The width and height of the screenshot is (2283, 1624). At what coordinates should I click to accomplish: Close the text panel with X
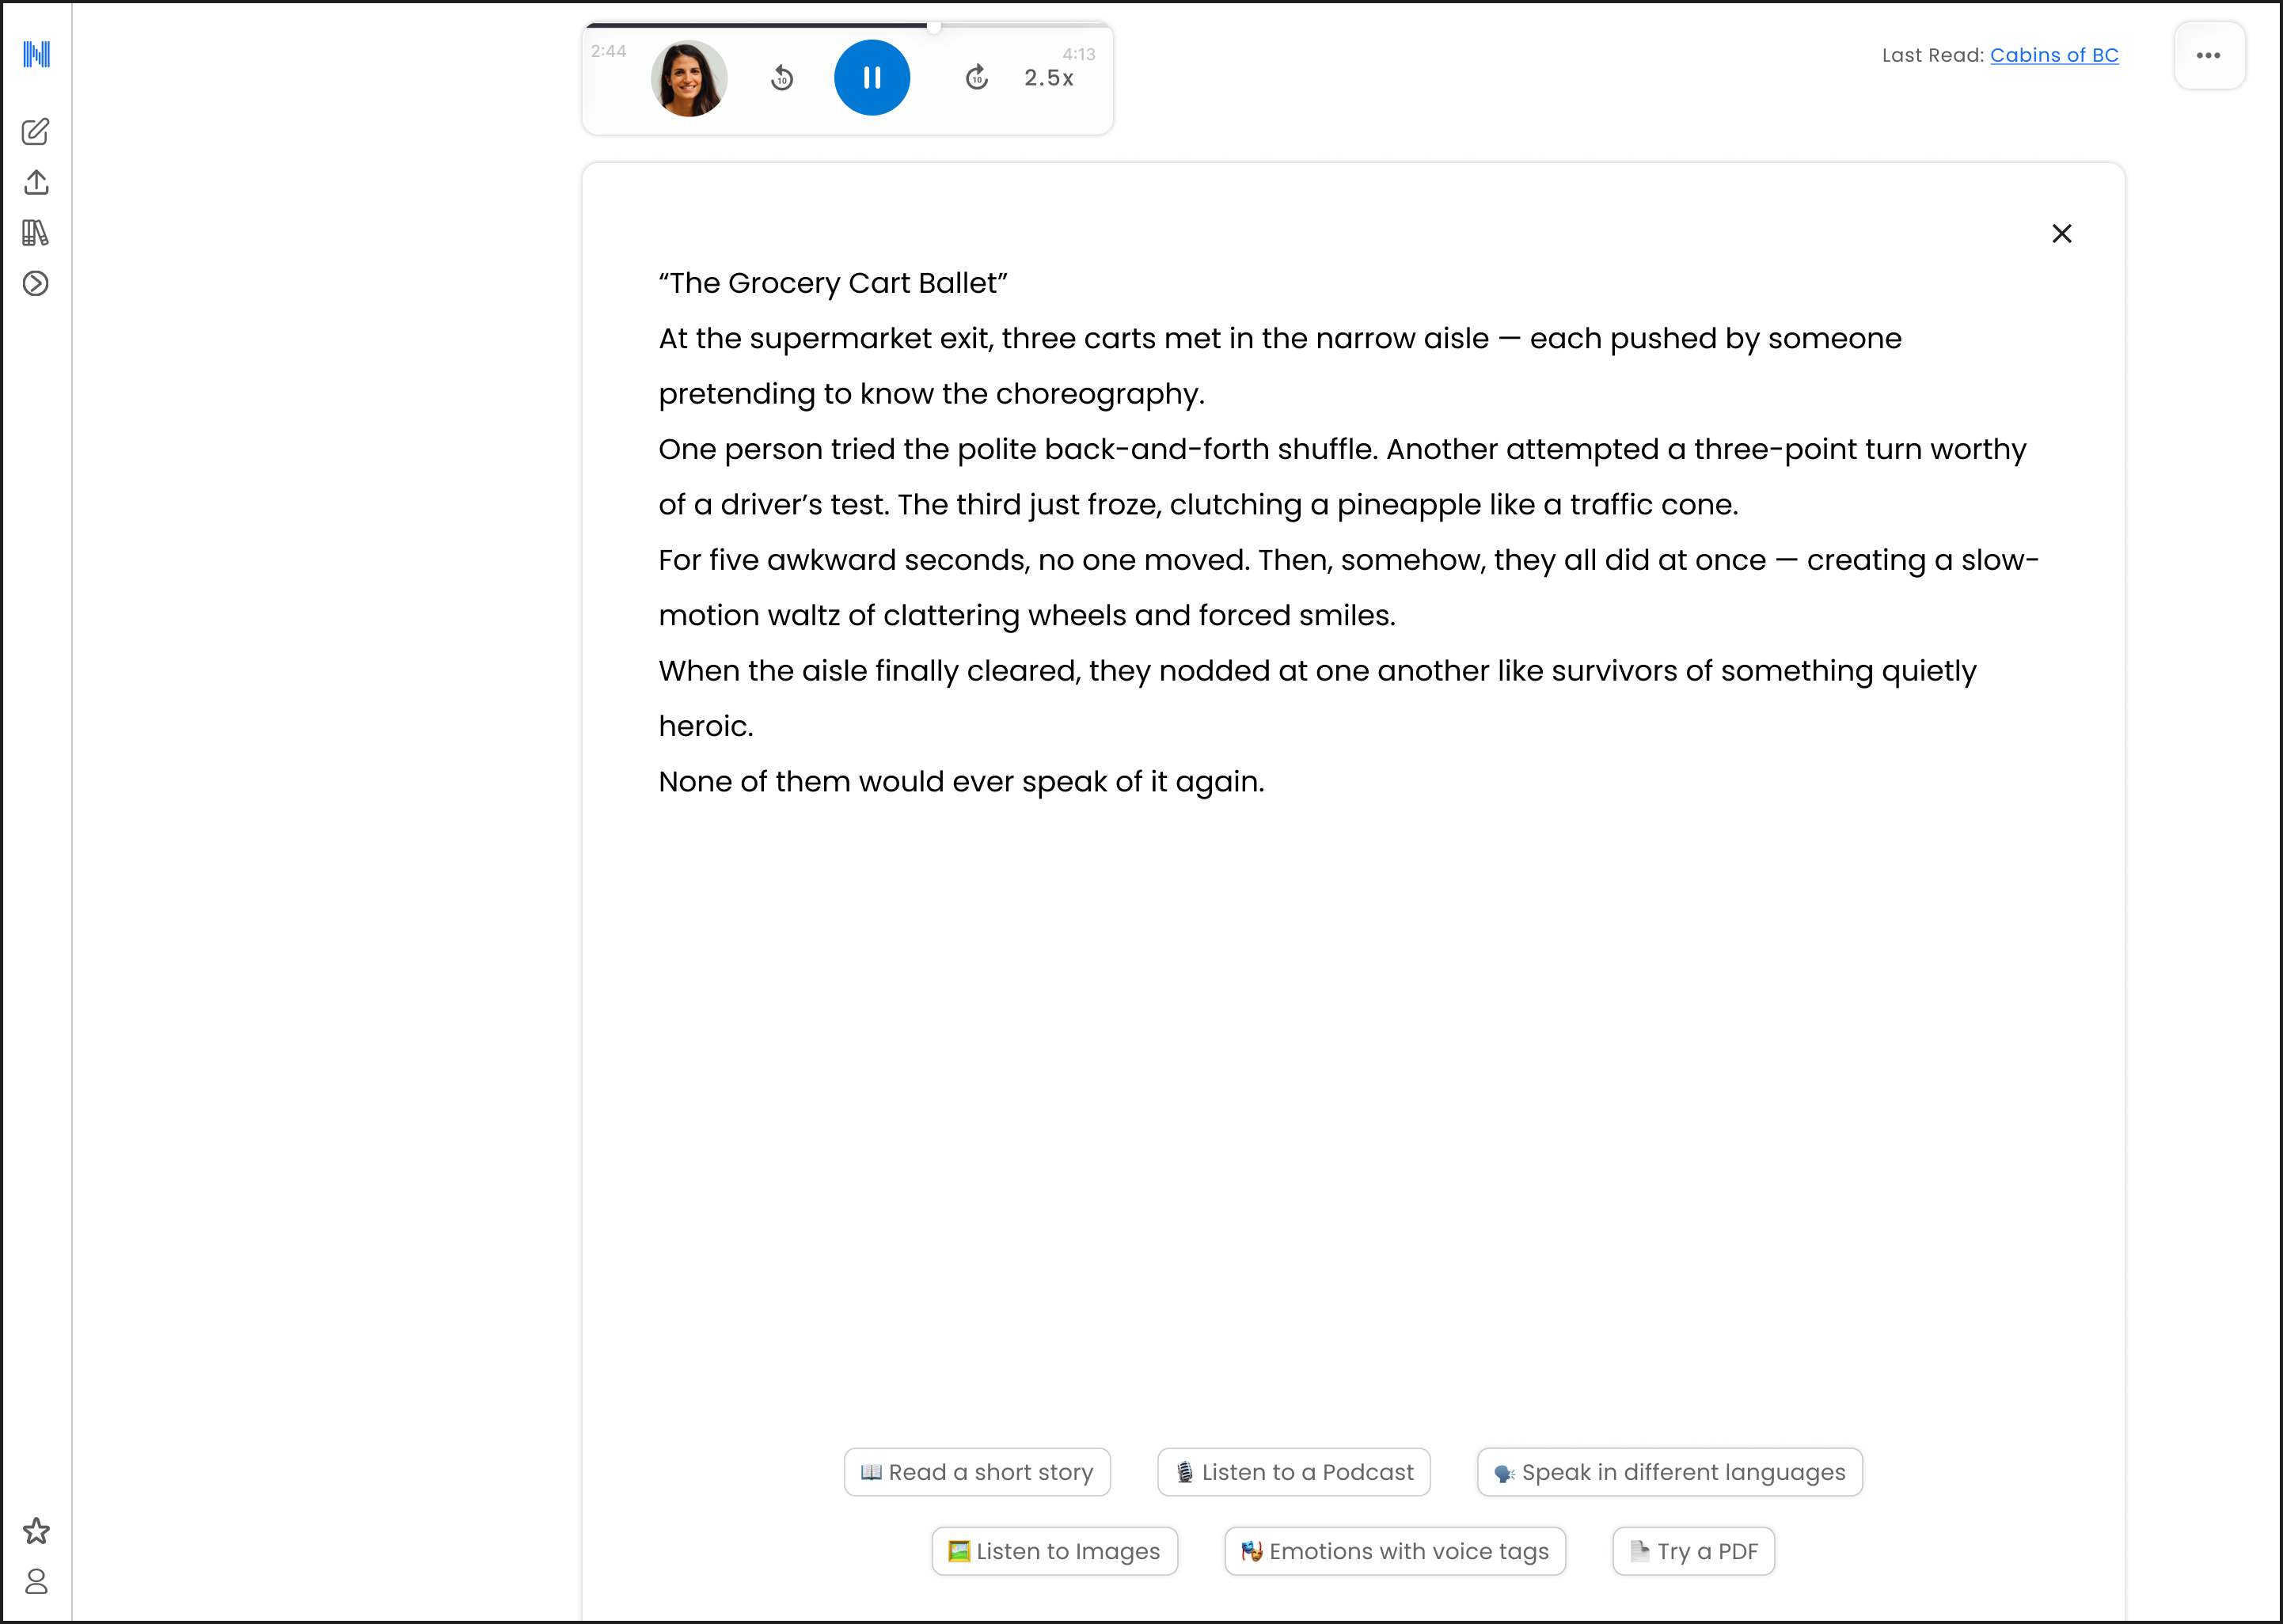2061,234
